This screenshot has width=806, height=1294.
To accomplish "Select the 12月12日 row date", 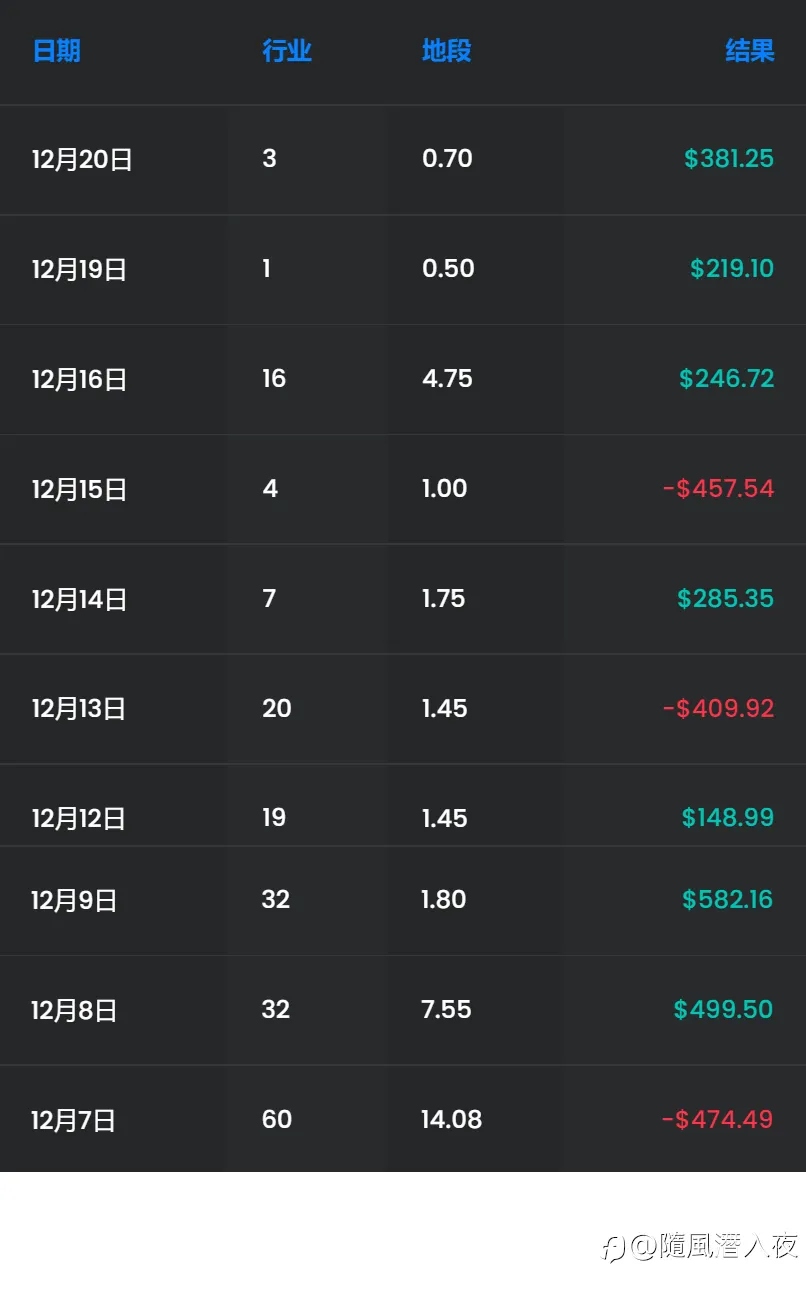I will click(79, 818).
